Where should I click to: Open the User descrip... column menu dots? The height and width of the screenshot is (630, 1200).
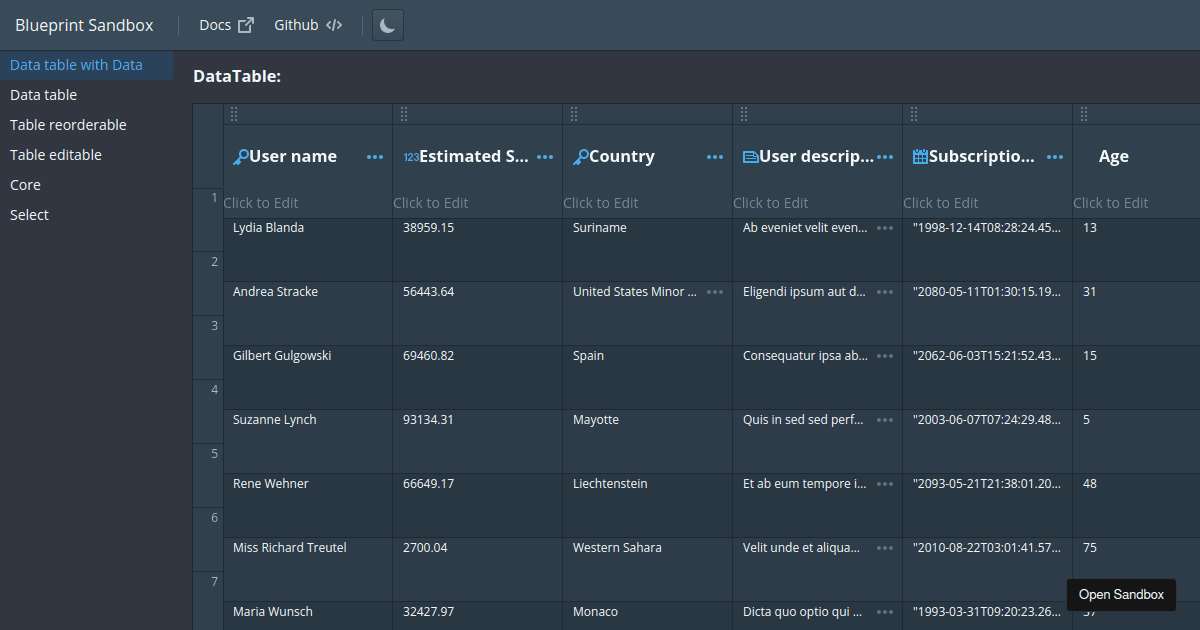(x=885, y=157)
